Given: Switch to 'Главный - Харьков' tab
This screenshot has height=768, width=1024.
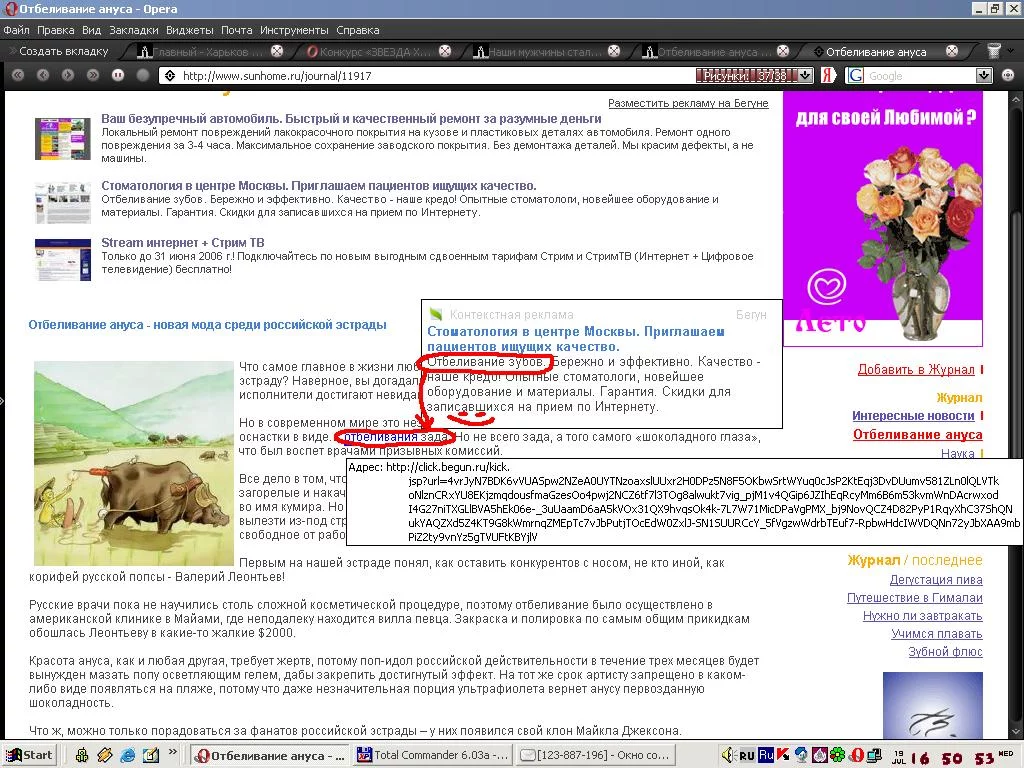Looking at the screenshot, I should [x=208, y=52].
